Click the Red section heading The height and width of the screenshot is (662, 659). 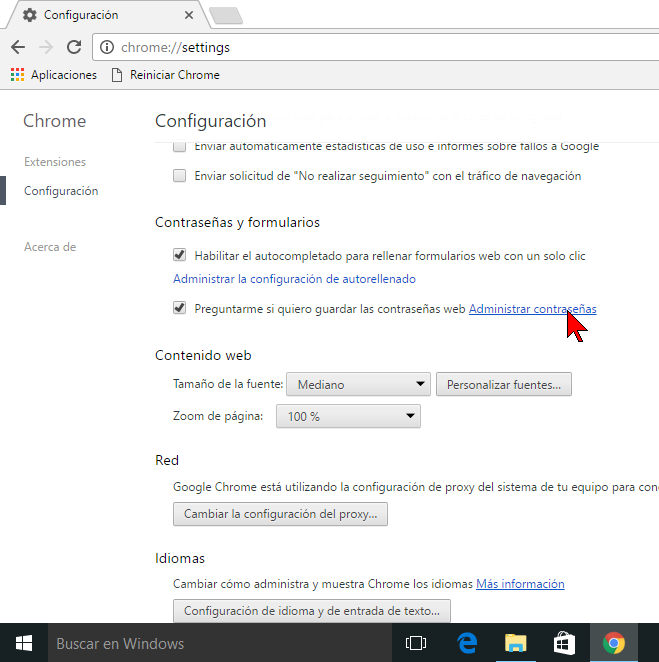(x=167, y=460)
